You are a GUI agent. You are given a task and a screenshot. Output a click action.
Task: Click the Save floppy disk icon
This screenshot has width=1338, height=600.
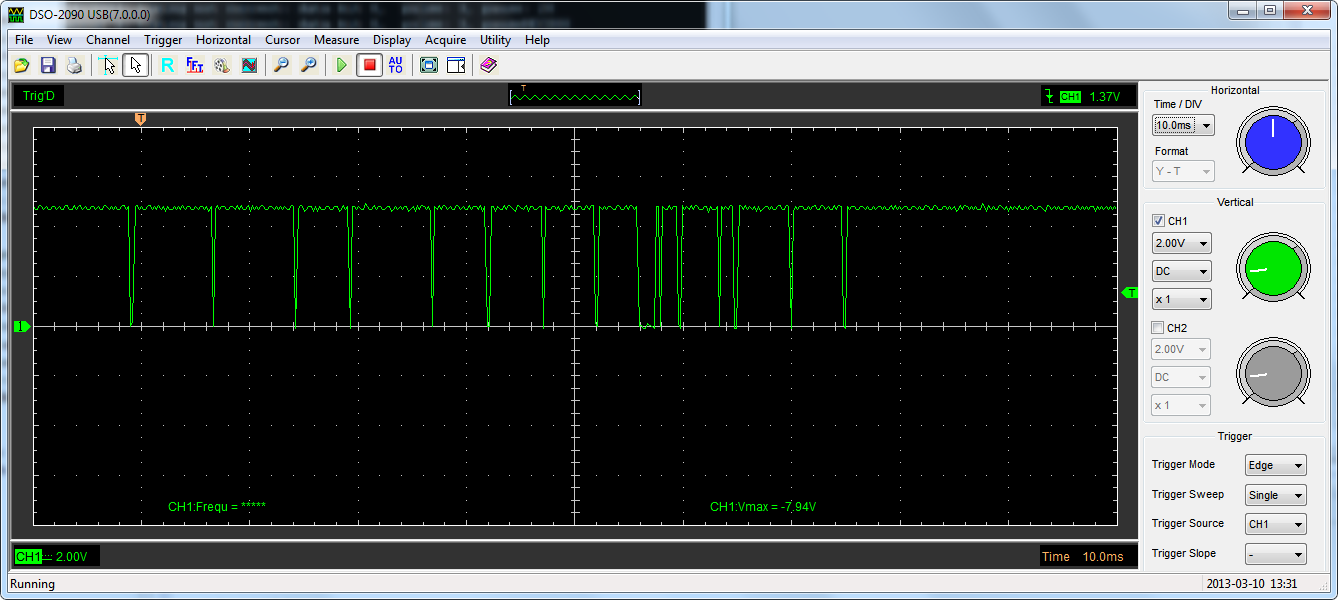click(x=47, y=65)
